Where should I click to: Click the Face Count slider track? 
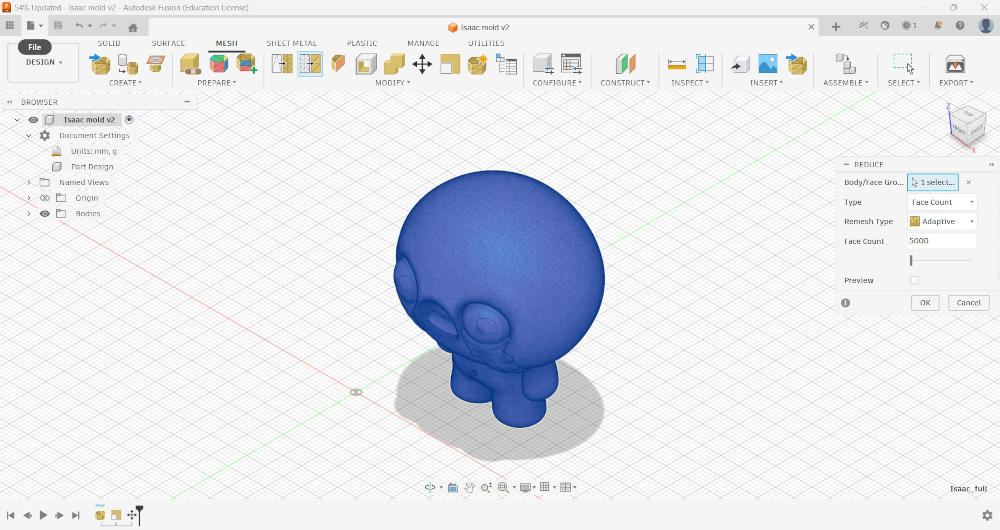941,260
